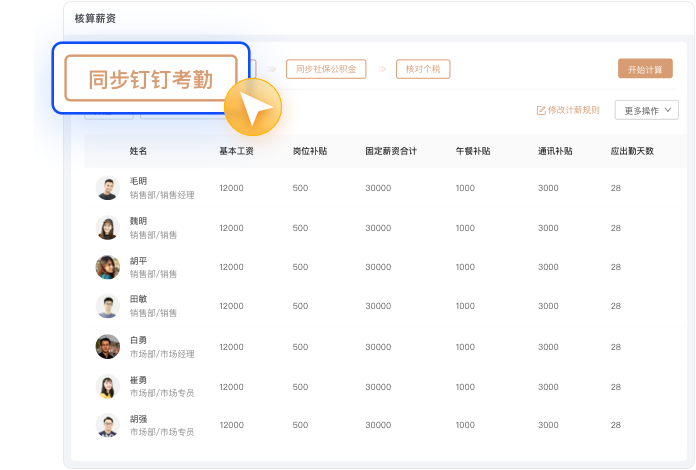Screen dimensions: 696x470
Task: Click the 通讯补贴 column header
Action: [555, 151]
